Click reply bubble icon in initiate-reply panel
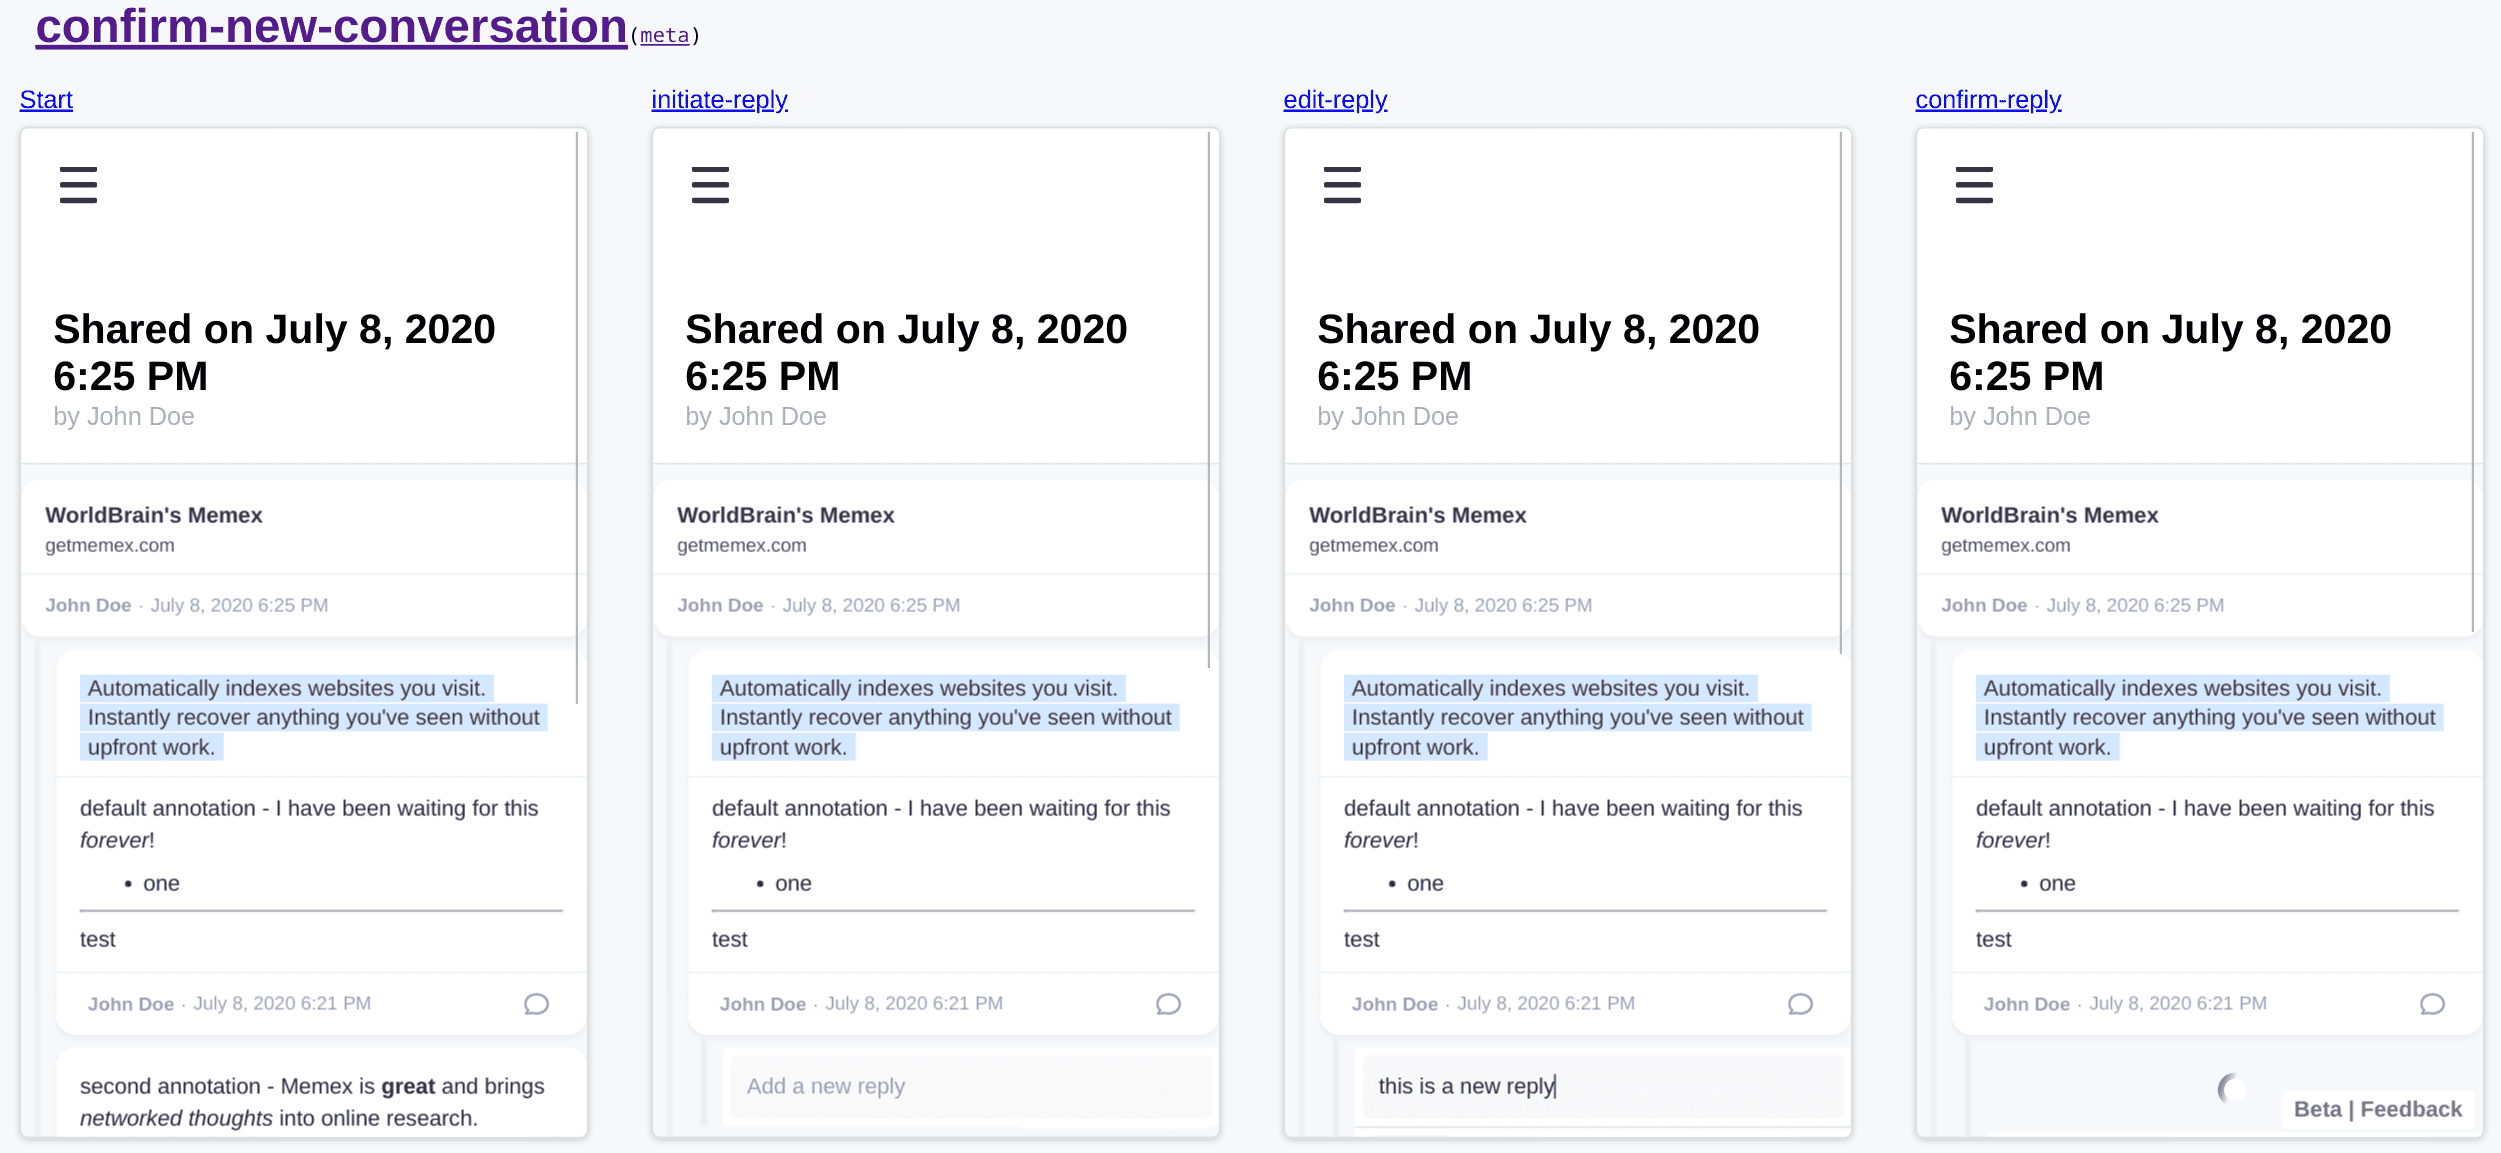The image size is (2501, 1153). pos(1168,1003)
